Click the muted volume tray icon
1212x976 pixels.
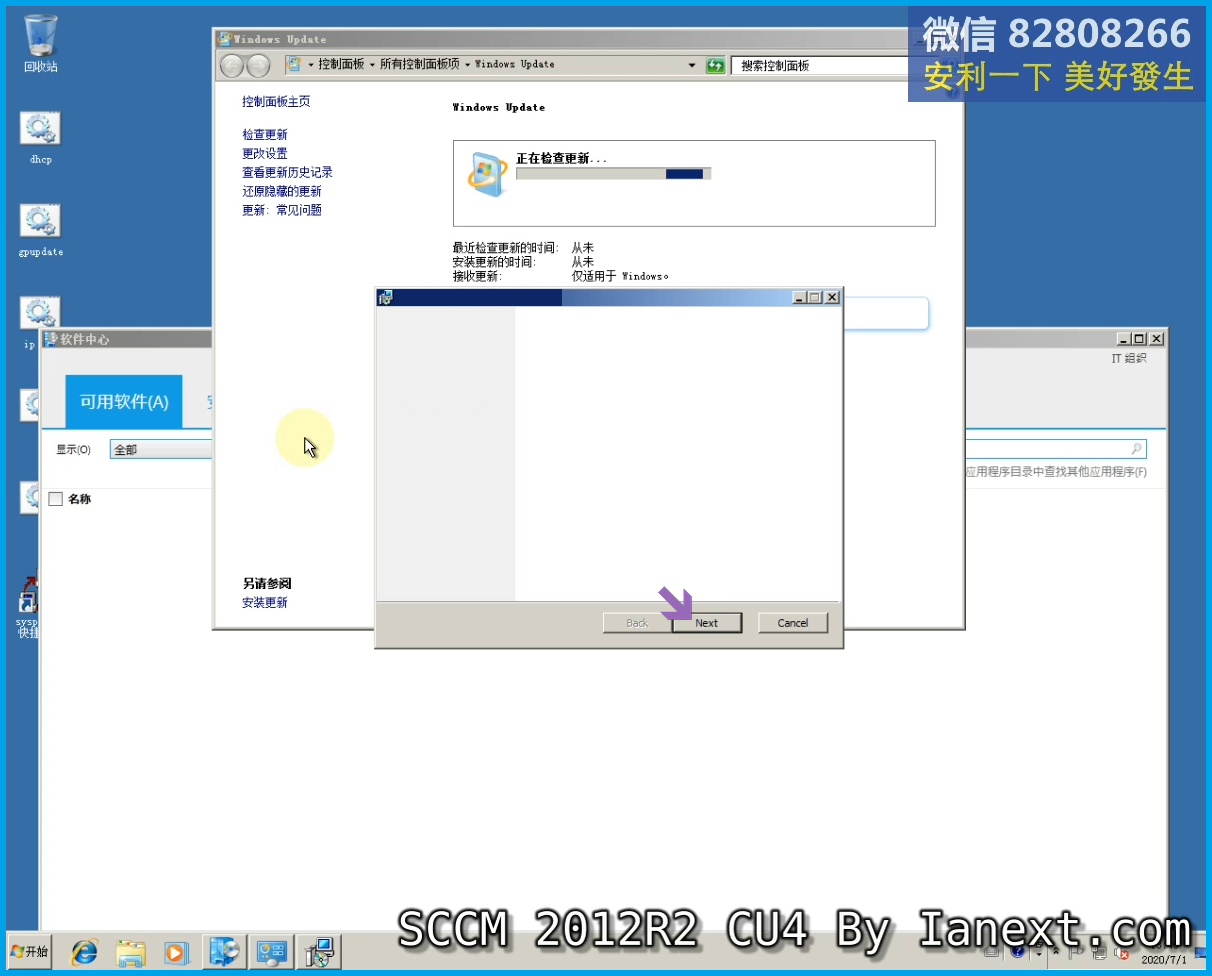(1121, 951)
